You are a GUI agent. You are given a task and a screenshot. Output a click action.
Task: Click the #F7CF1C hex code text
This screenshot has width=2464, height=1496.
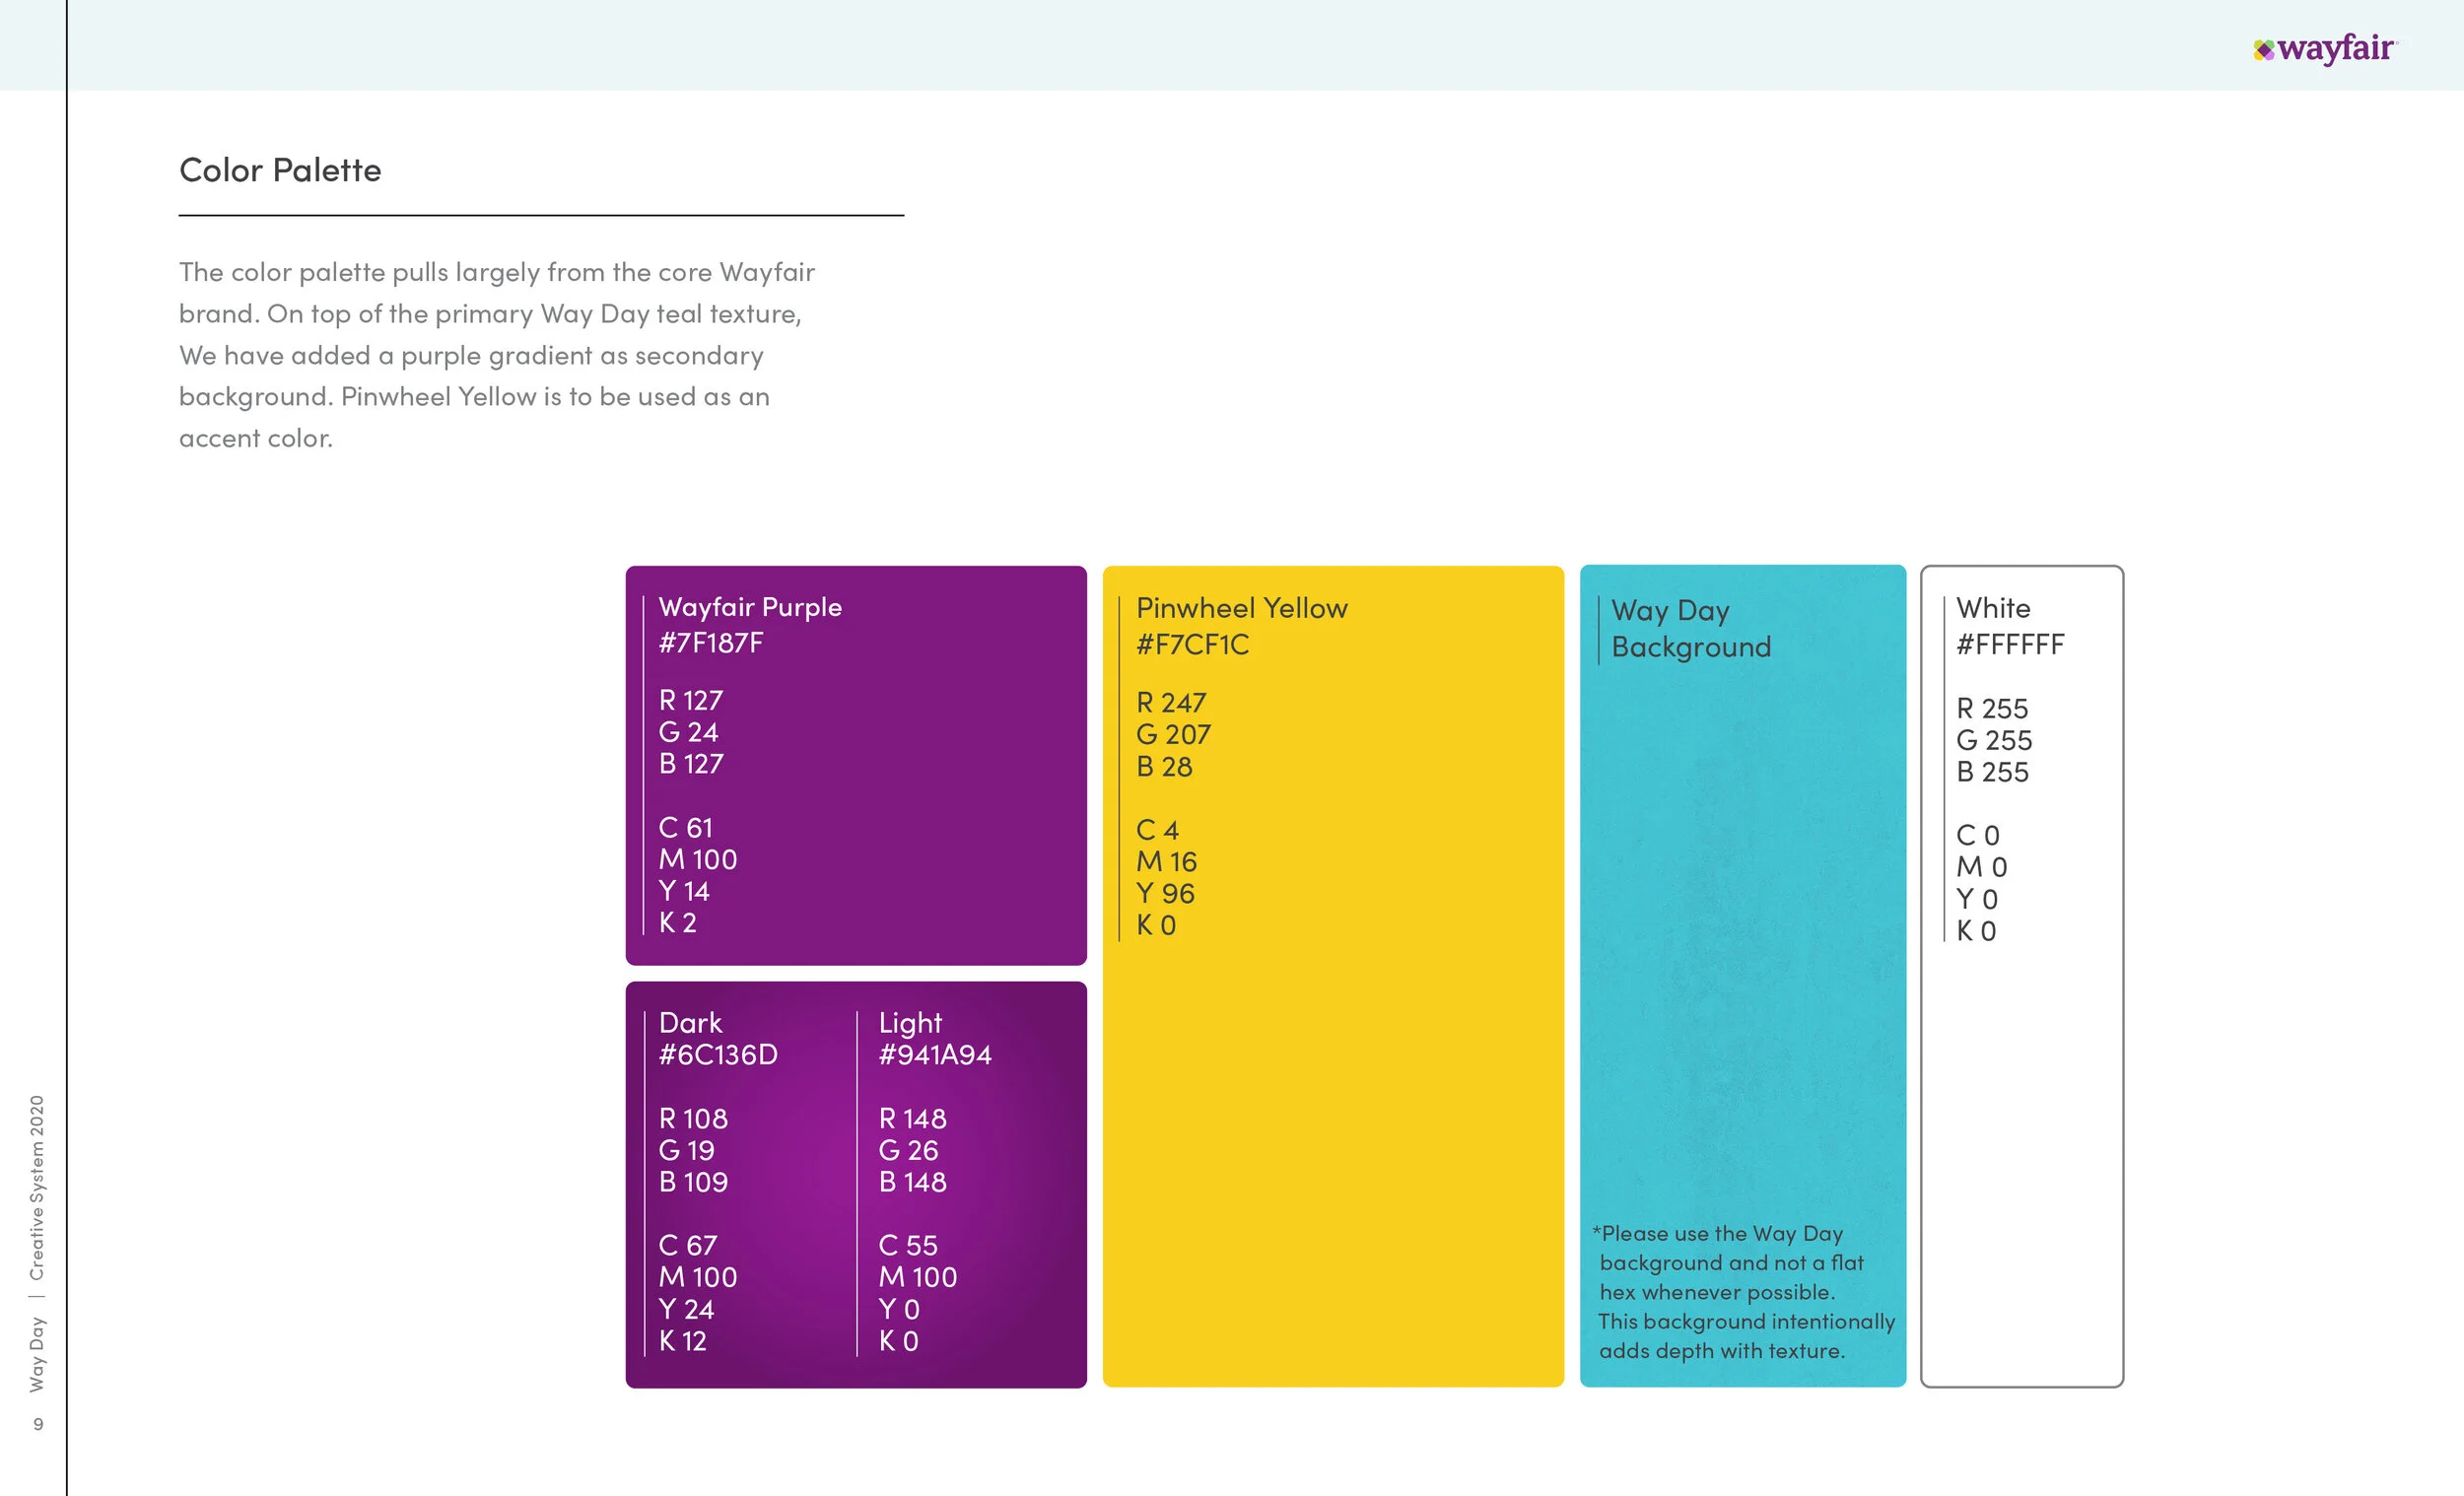click(1192, 645)
